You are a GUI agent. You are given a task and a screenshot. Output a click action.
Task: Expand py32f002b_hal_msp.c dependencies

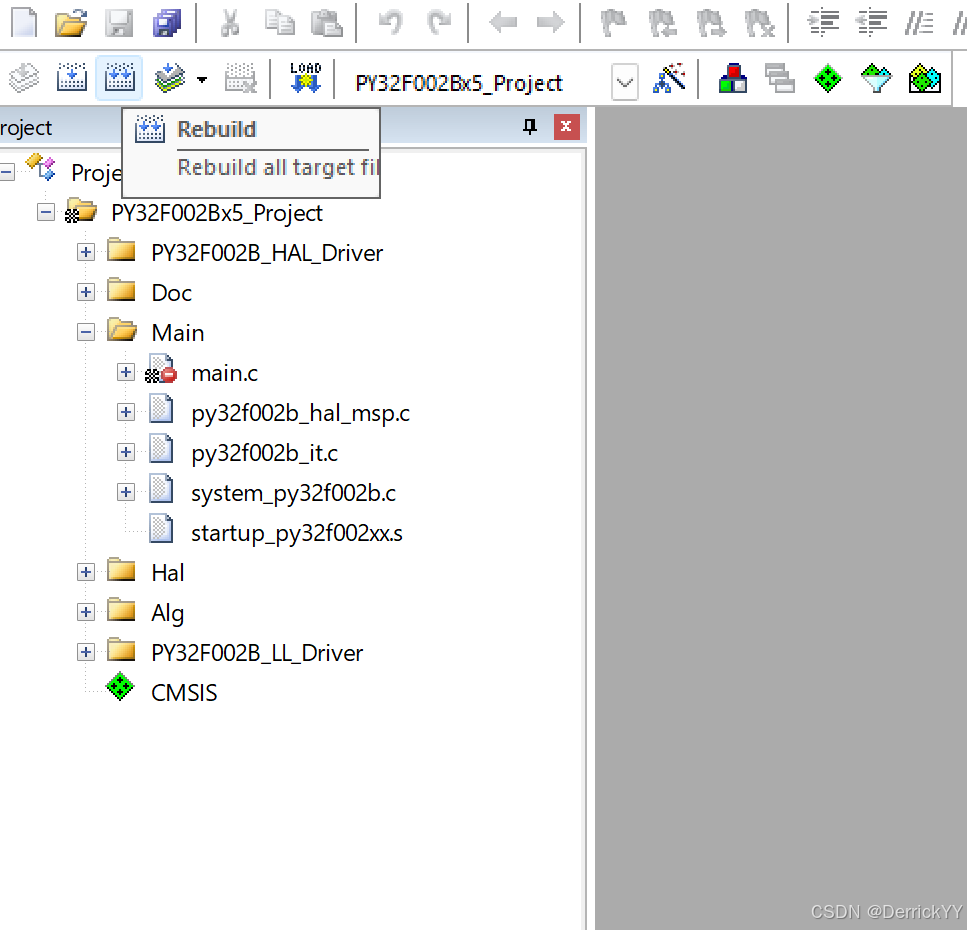tap(126, 412)
